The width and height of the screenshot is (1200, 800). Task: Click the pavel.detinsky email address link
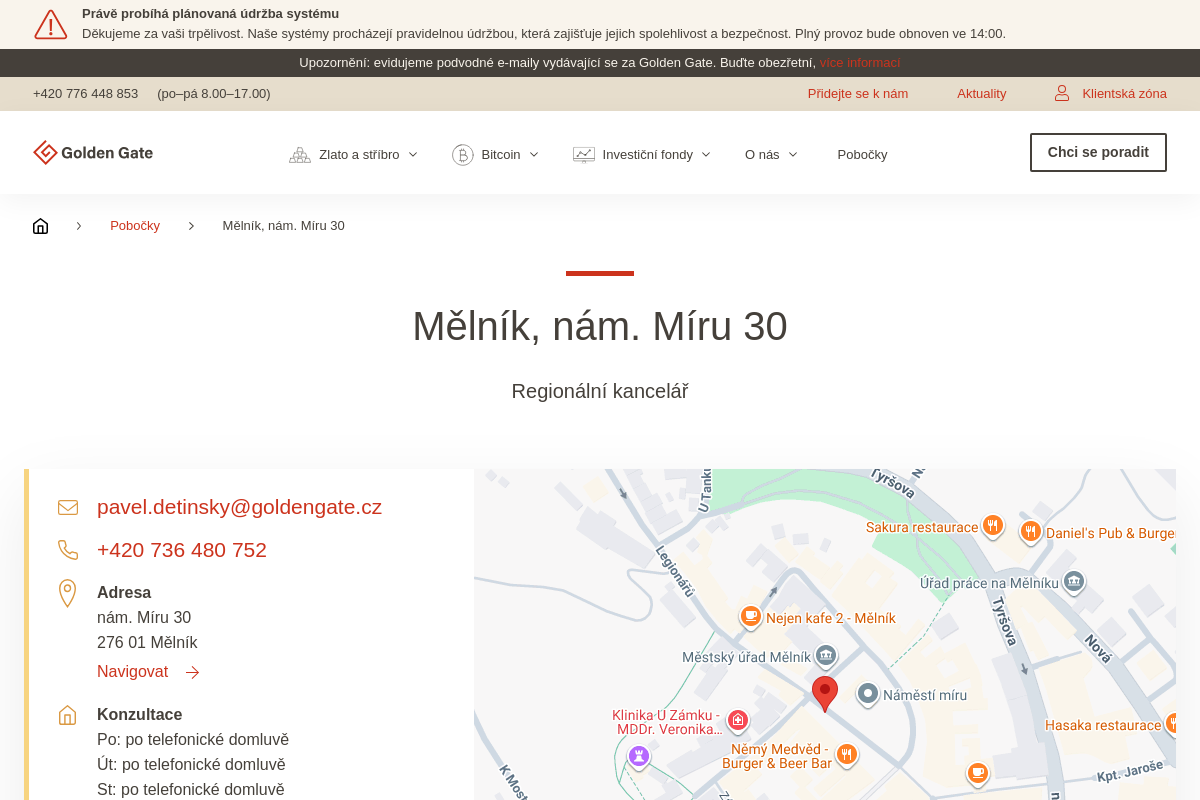[239, 507]
